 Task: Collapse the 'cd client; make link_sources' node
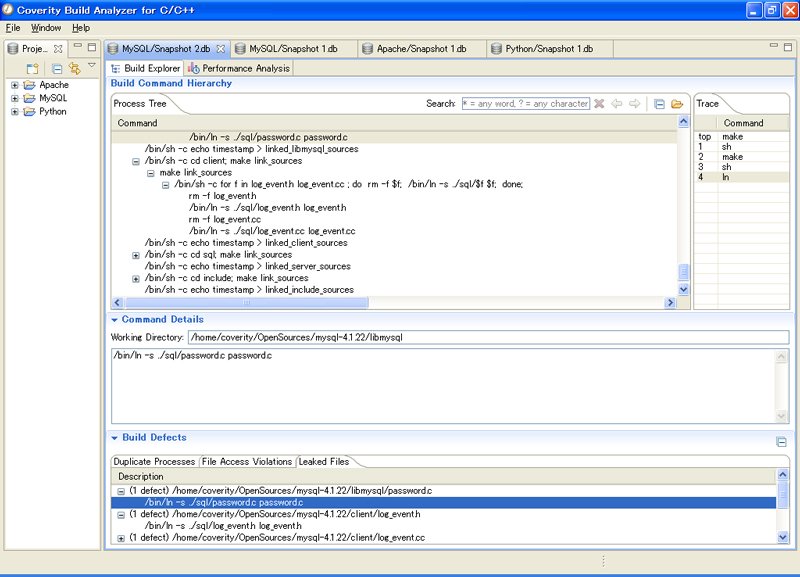point(136,161)
